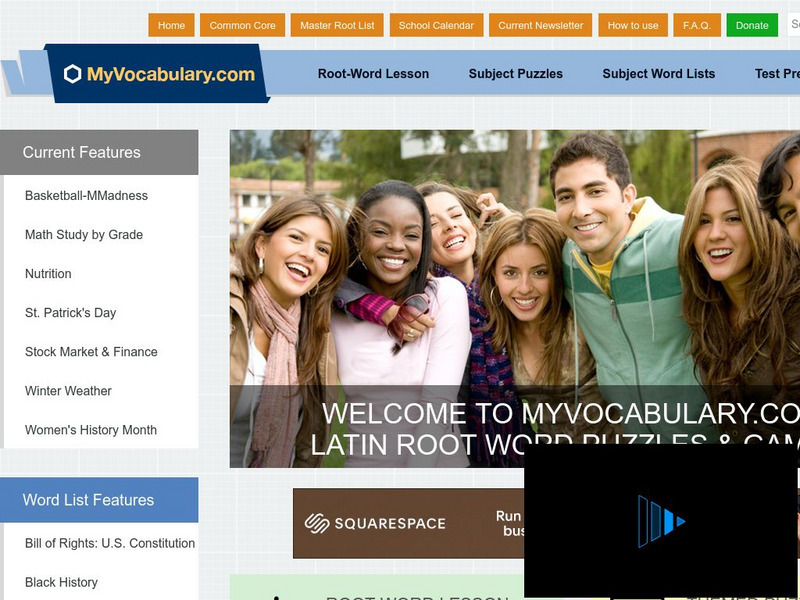Screen dimensions: 800x600
Task: Click the Word List Features header
Action: tap(99, 500)
